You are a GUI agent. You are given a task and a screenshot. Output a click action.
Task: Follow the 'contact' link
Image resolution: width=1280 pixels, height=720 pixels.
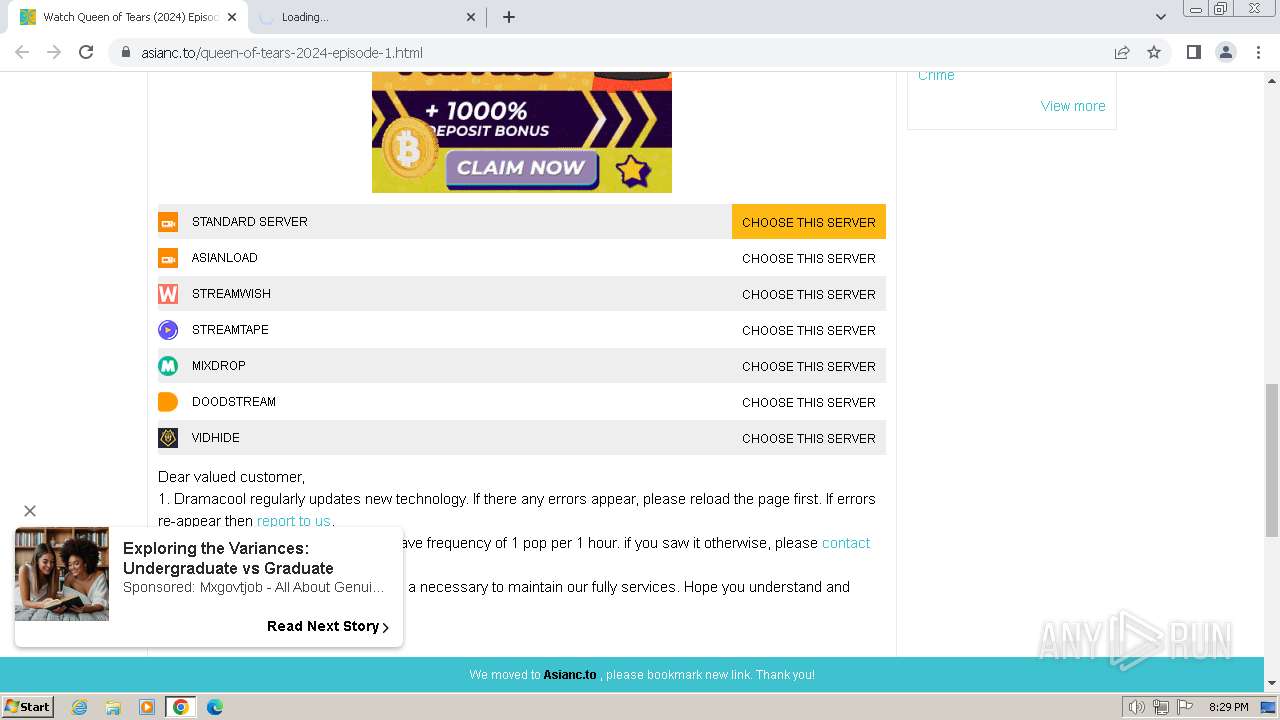846,543
